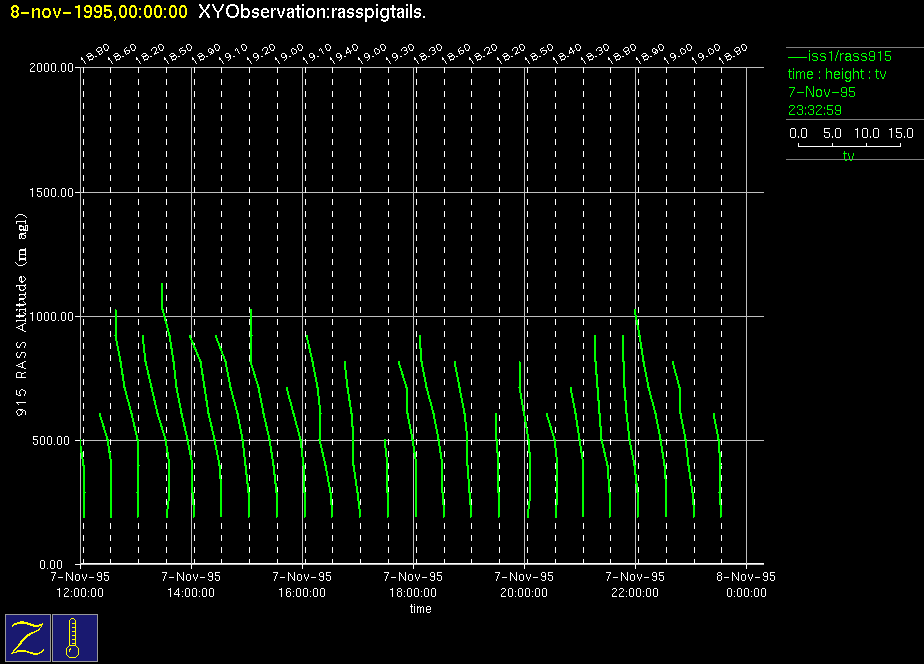Click the yellow Z icon
The width and height of the screenshot is (924, 664).
coord(28,637)
